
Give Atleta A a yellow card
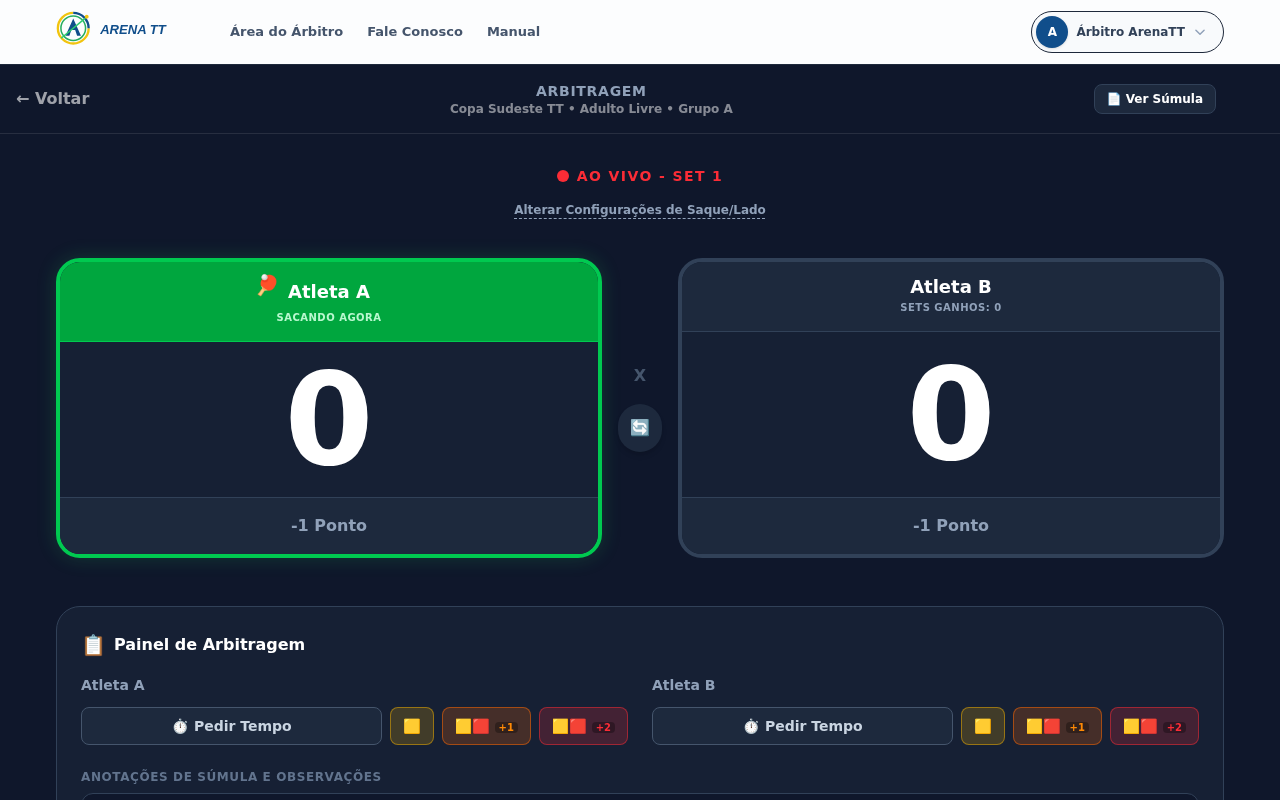412,726
